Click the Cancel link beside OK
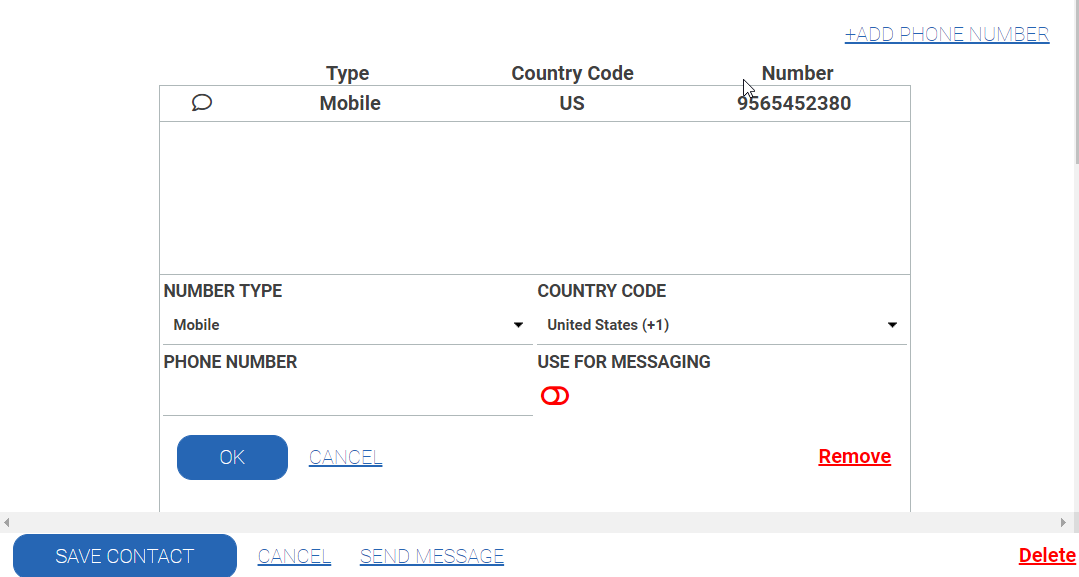The height and width of the screenshot is (577, 1079). pyautogui.click(x=345, y=458)
